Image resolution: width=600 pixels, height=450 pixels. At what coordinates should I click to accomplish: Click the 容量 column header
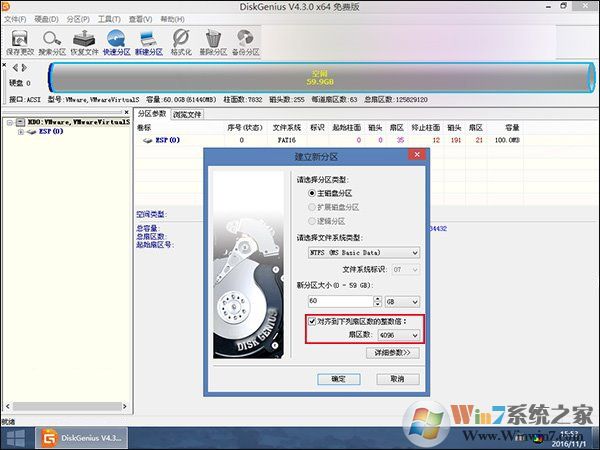(x=512, y=127)
